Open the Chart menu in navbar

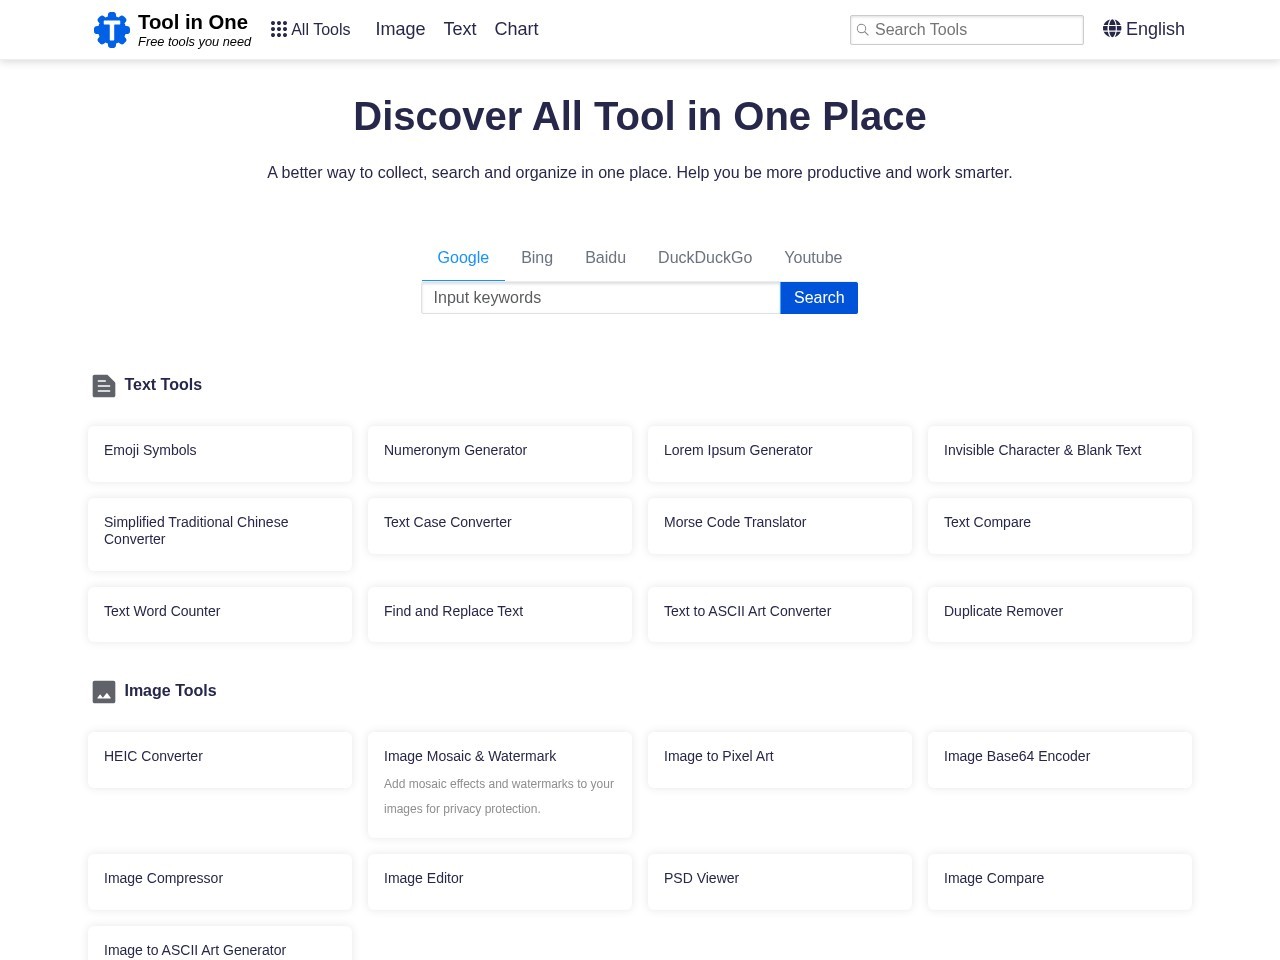pos(516,29)
